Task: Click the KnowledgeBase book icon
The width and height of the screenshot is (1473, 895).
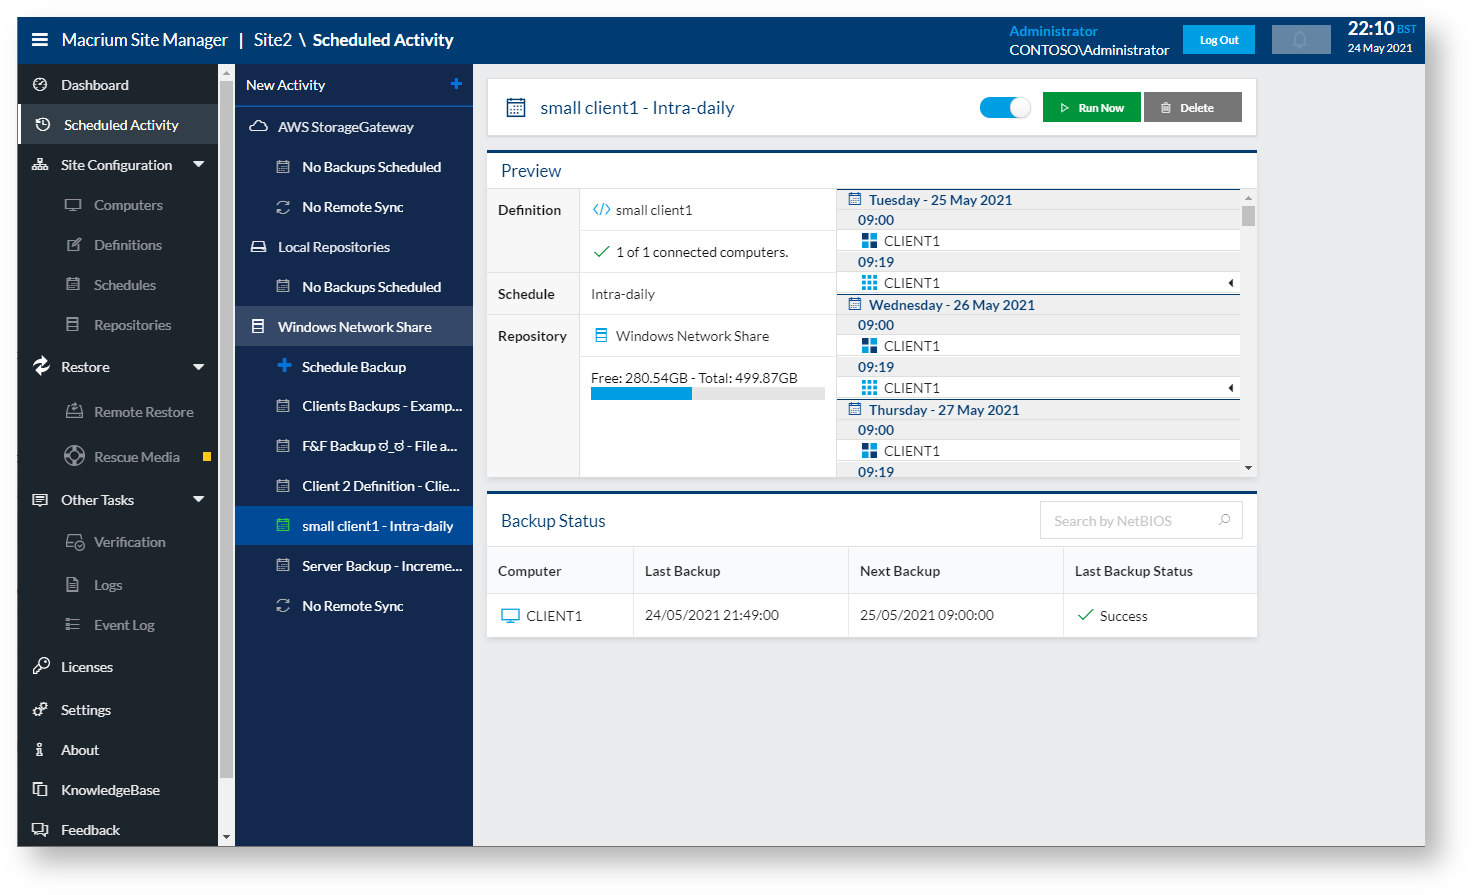Action: click(40, 790)
